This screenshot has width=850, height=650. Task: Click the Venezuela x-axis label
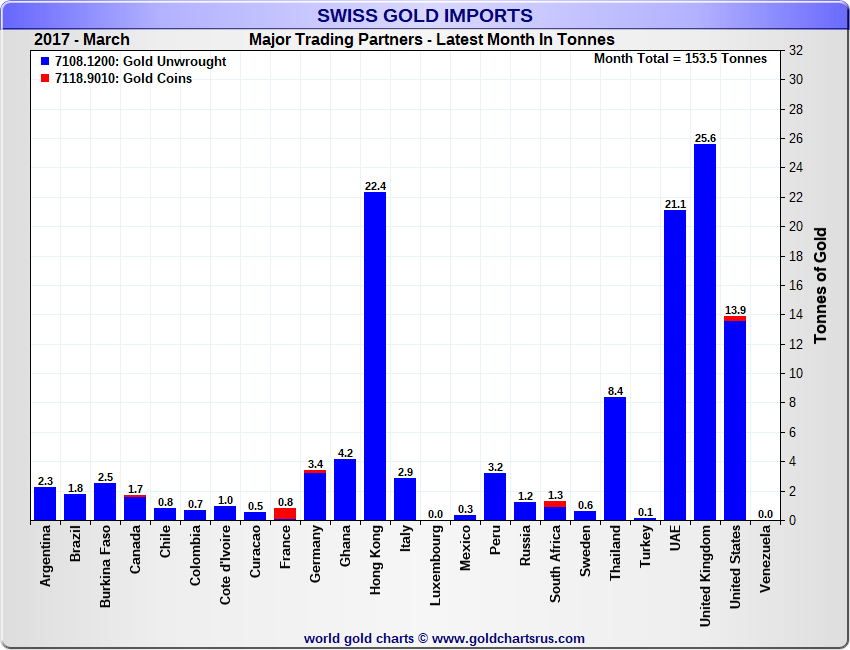(x=765, y=560)
